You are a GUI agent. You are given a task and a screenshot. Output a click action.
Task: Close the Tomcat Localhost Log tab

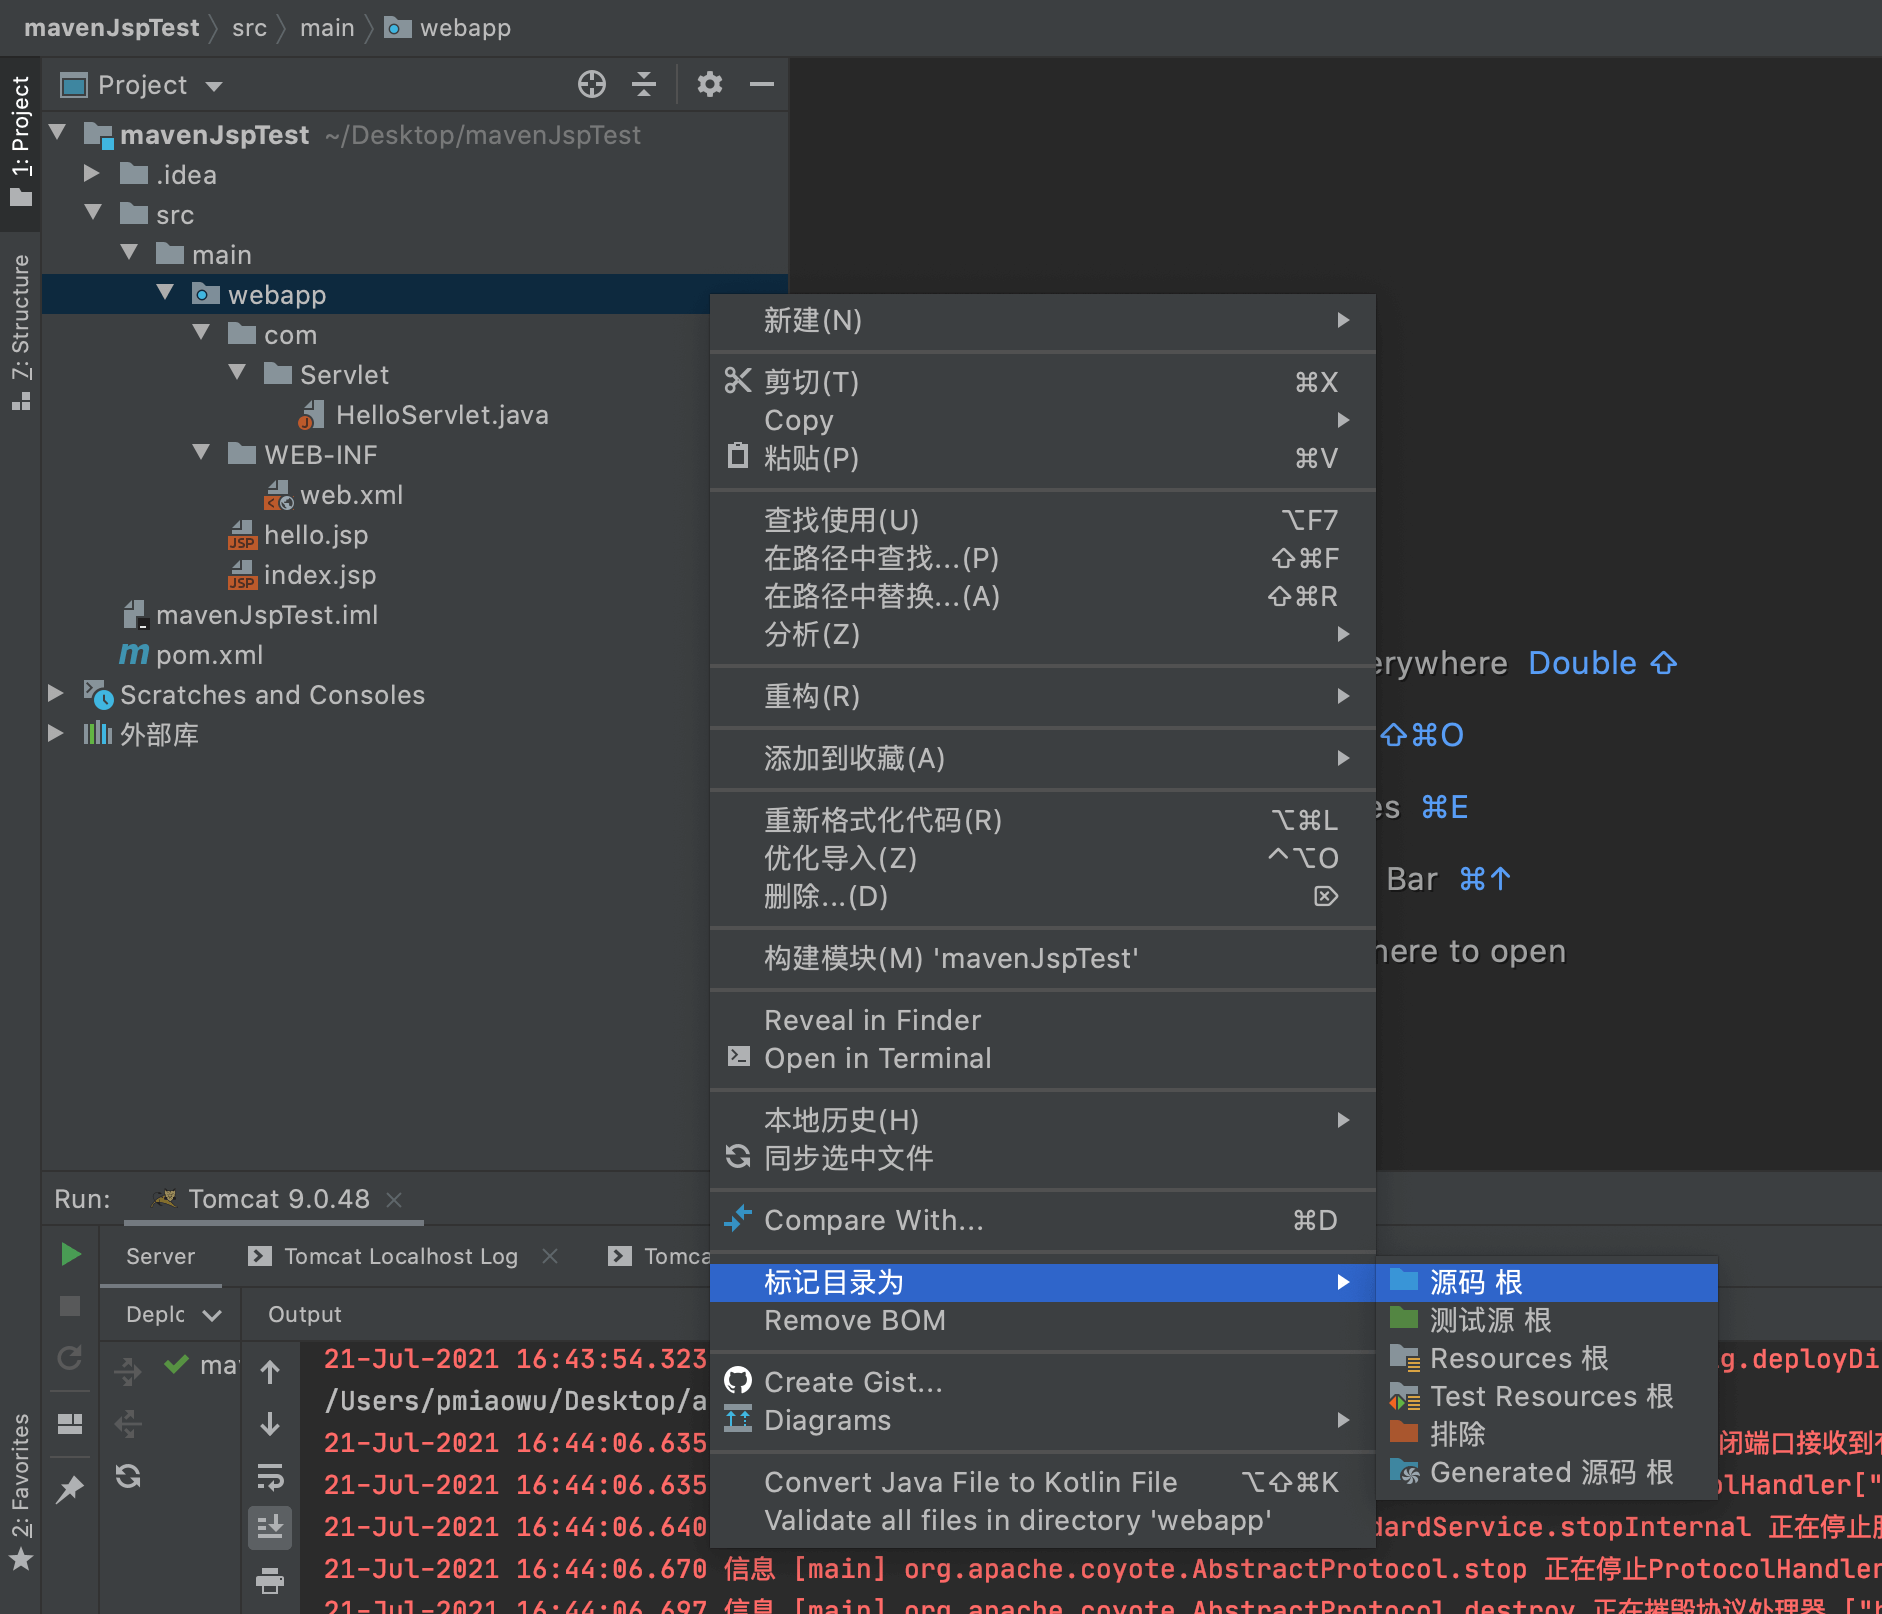point(550,1256)
